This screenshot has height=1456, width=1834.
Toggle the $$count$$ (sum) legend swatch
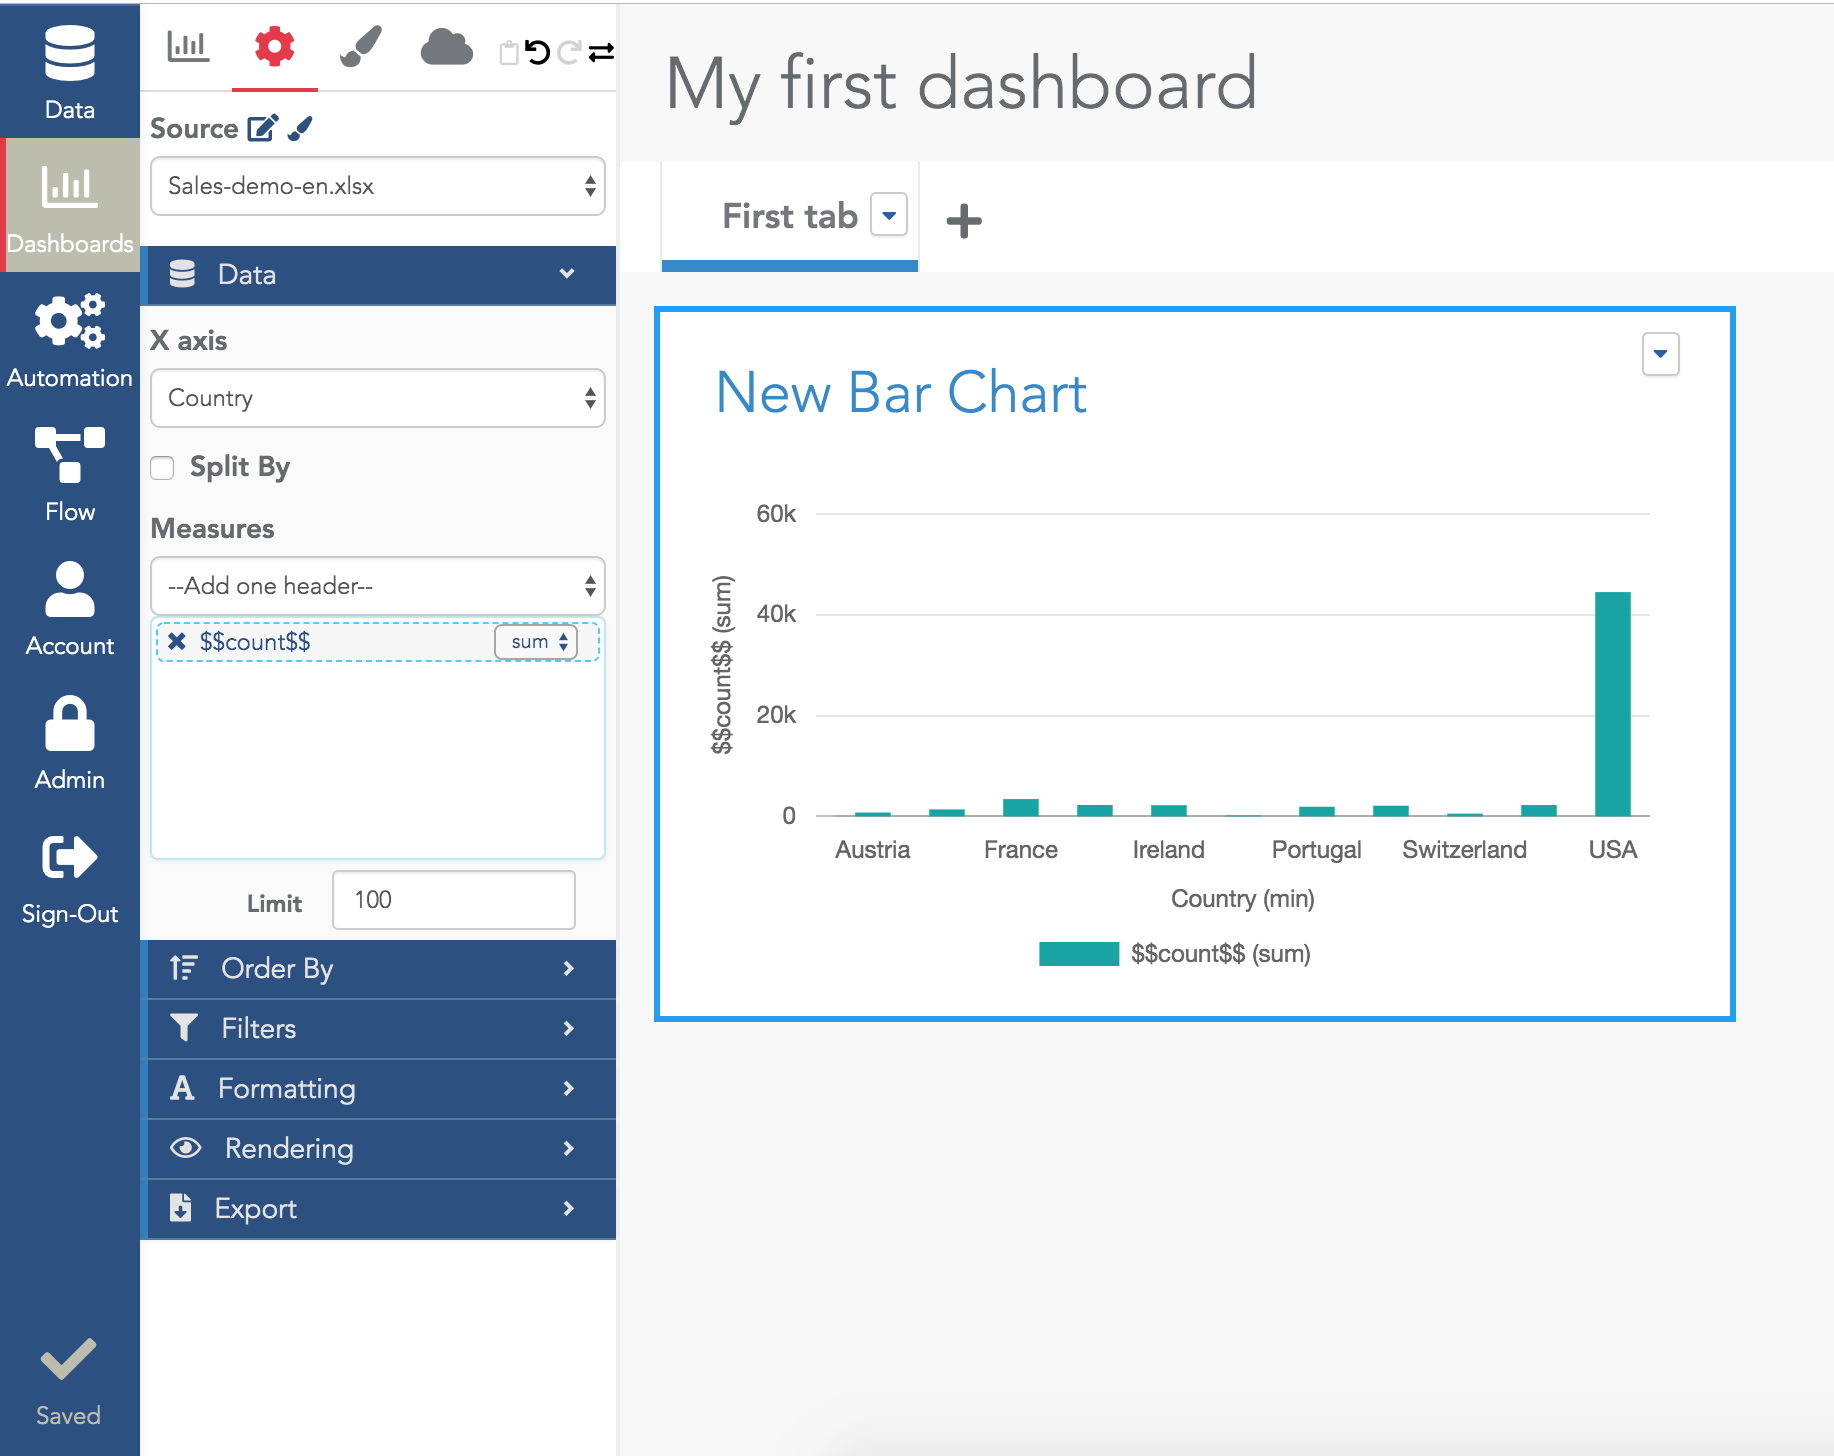click(x=1079, y=954)
